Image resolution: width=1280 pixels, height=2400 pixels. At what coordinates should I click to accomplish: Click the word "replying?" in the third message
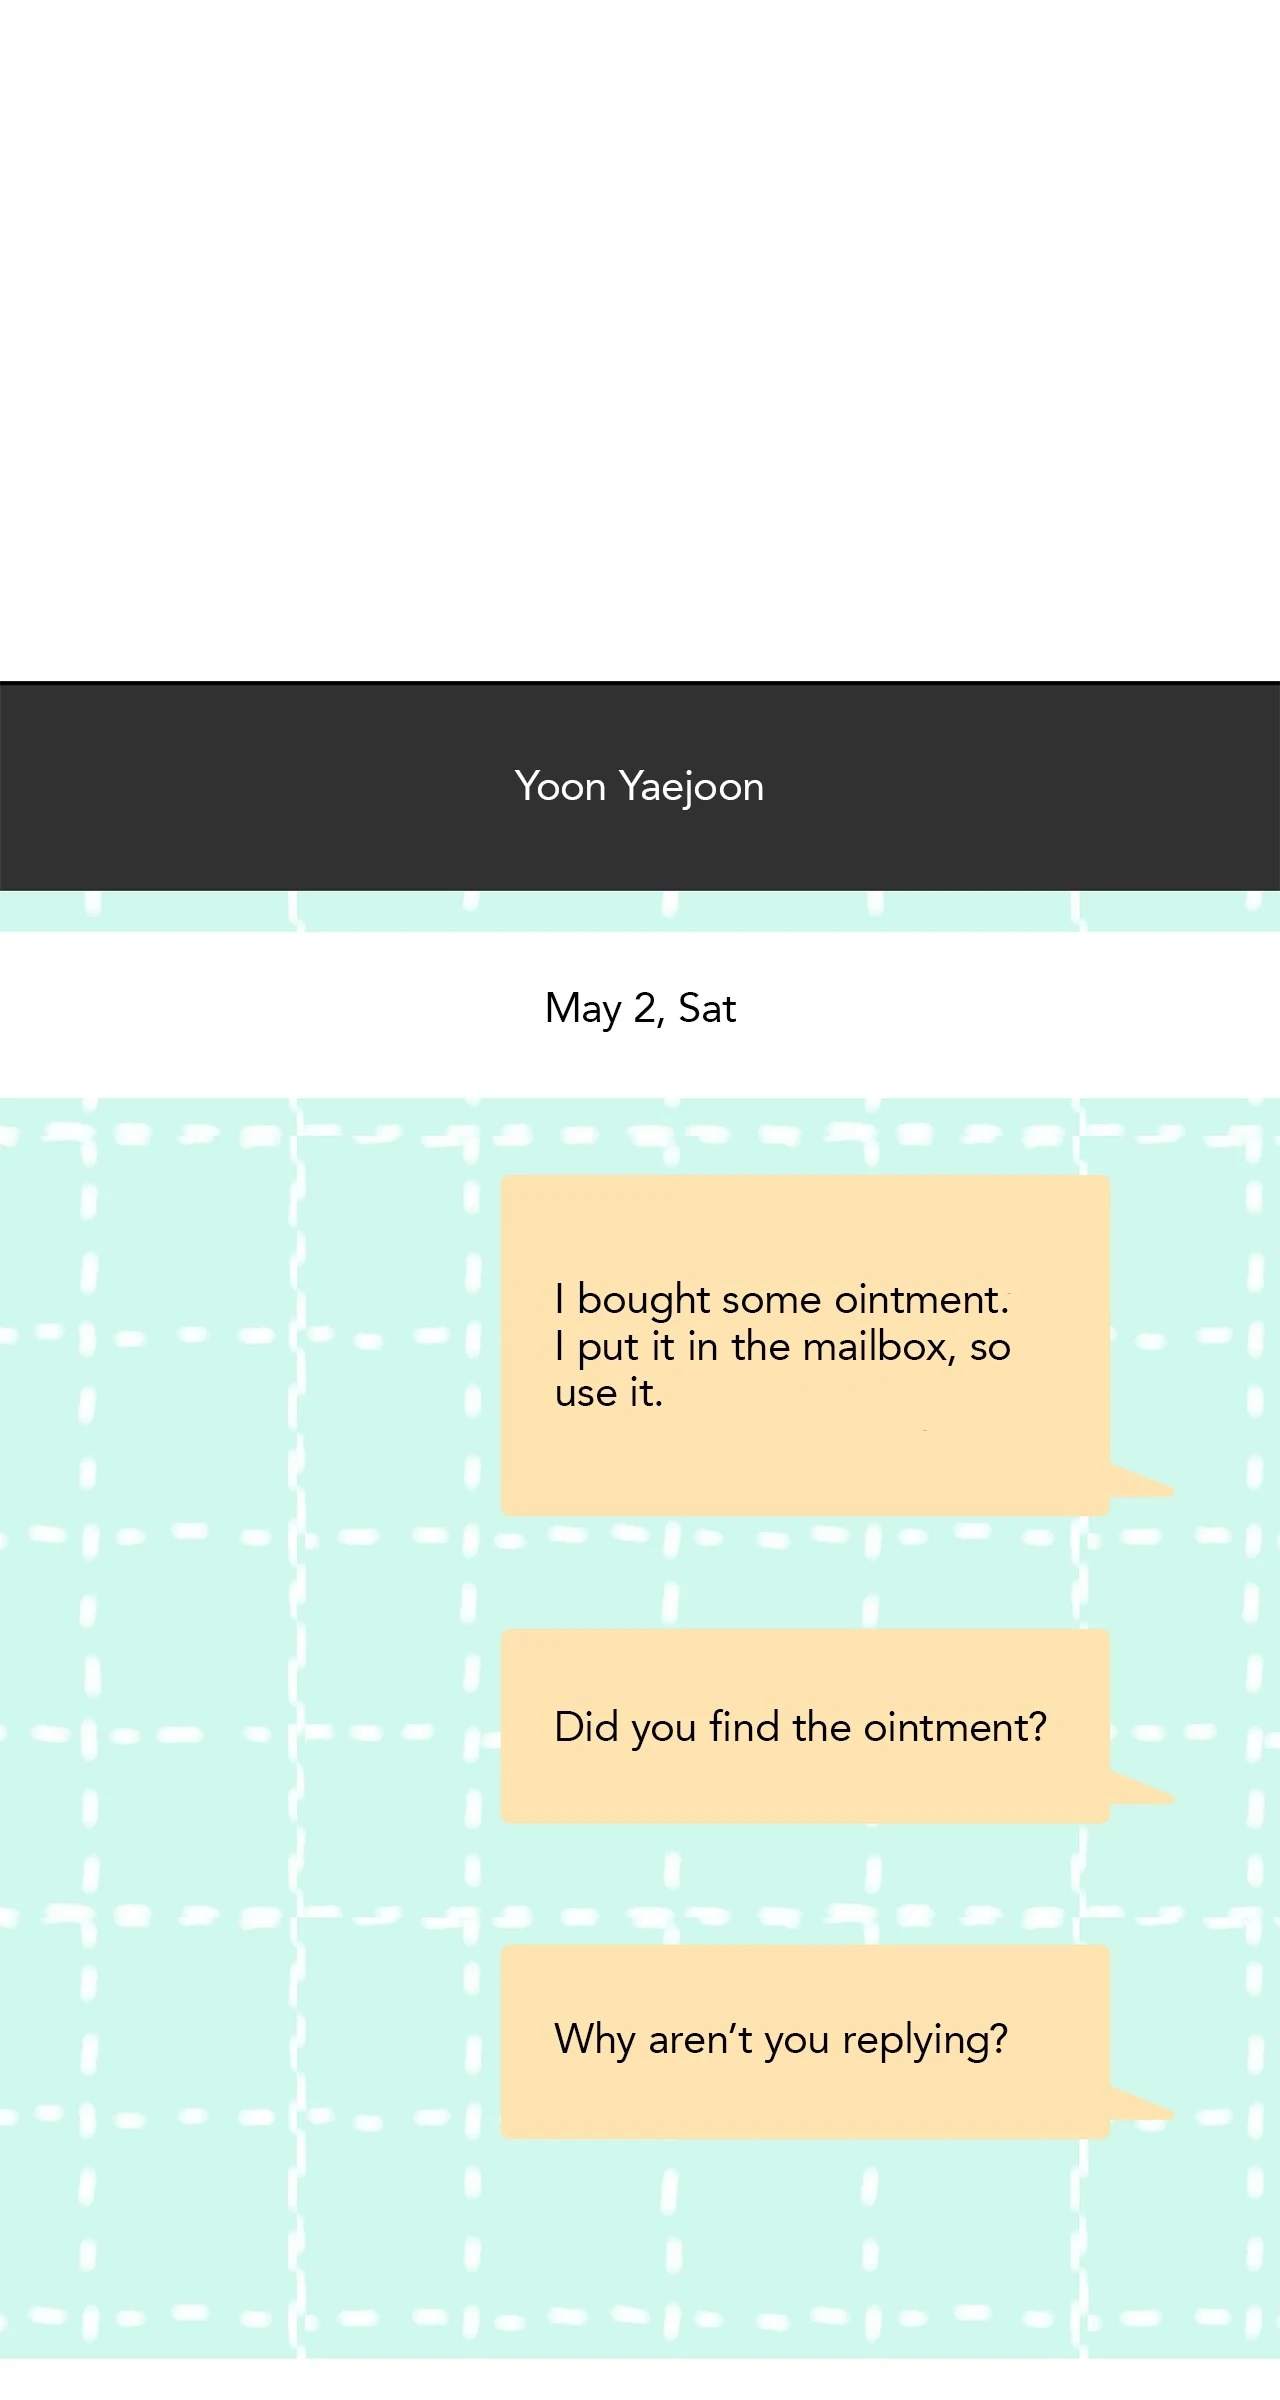(925, 2040)
